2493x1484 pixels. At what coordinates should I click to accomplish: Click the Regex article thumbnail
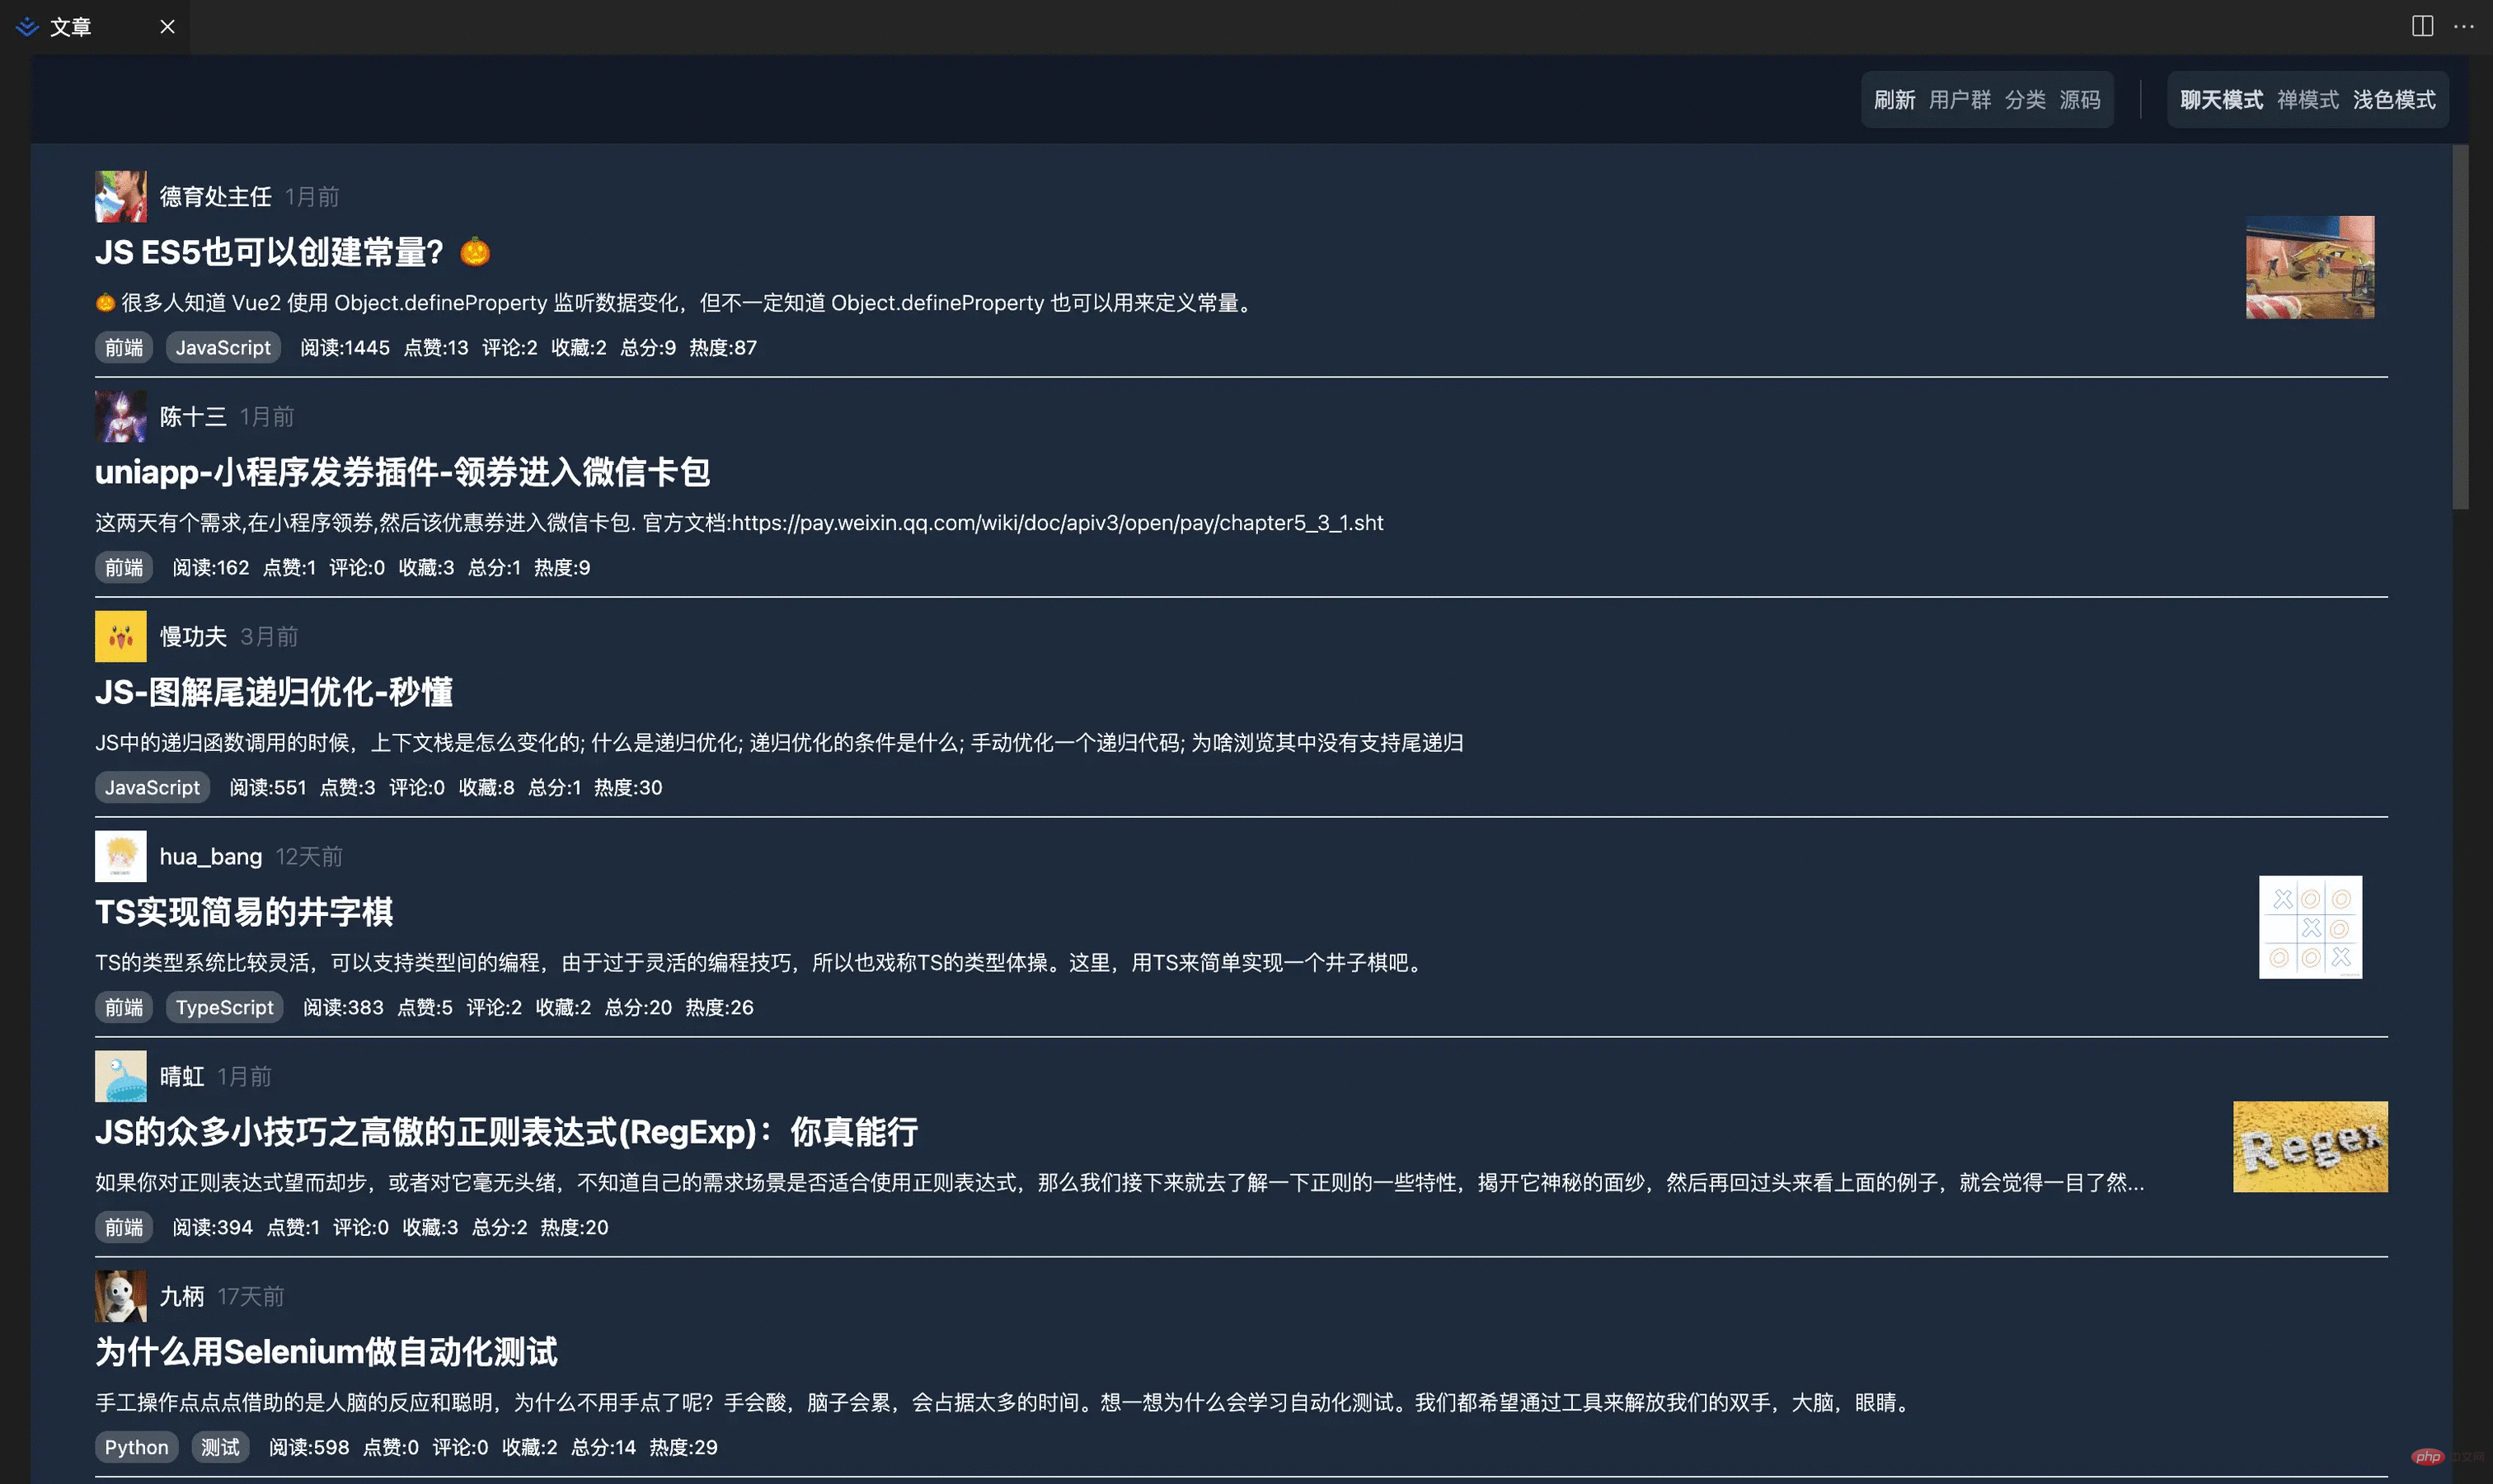coord(2310,1146)
